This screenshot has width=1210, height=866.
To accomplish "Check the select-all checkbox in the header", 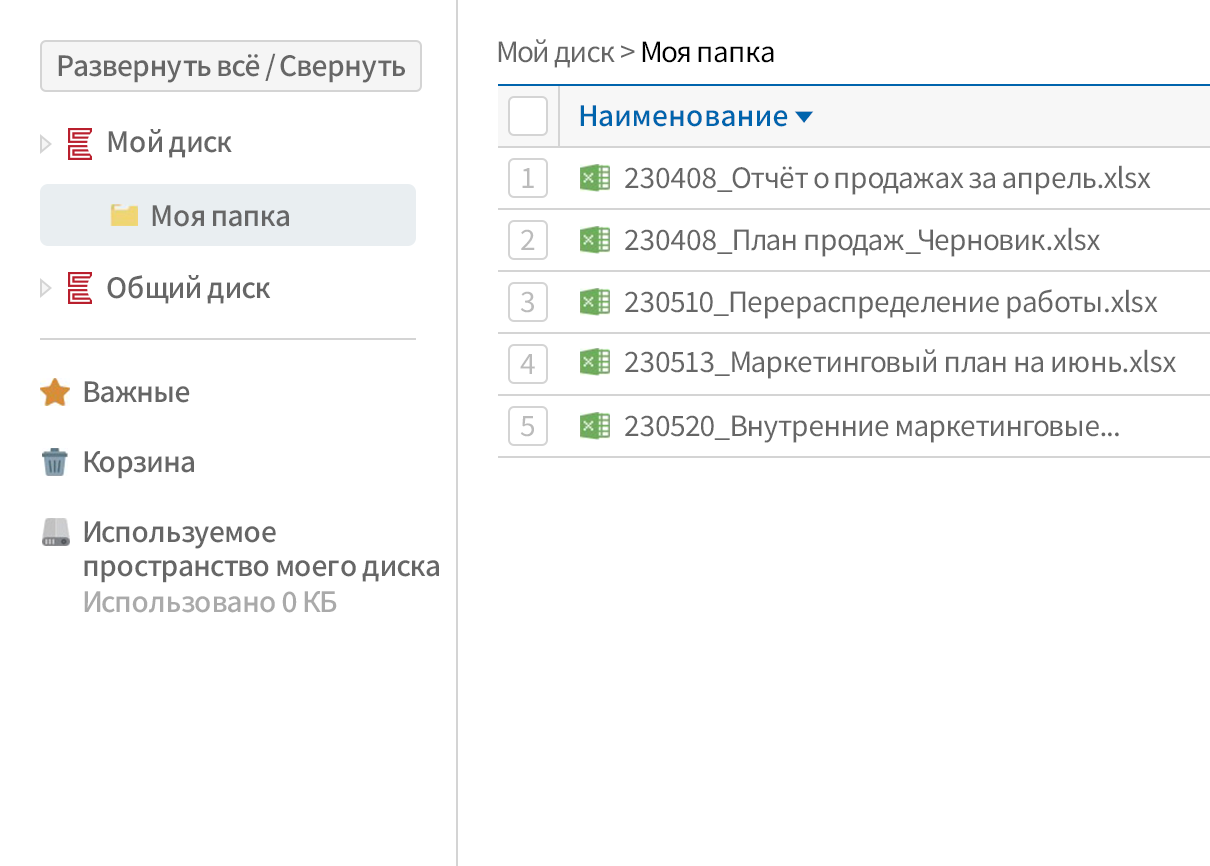I will 527,115.
